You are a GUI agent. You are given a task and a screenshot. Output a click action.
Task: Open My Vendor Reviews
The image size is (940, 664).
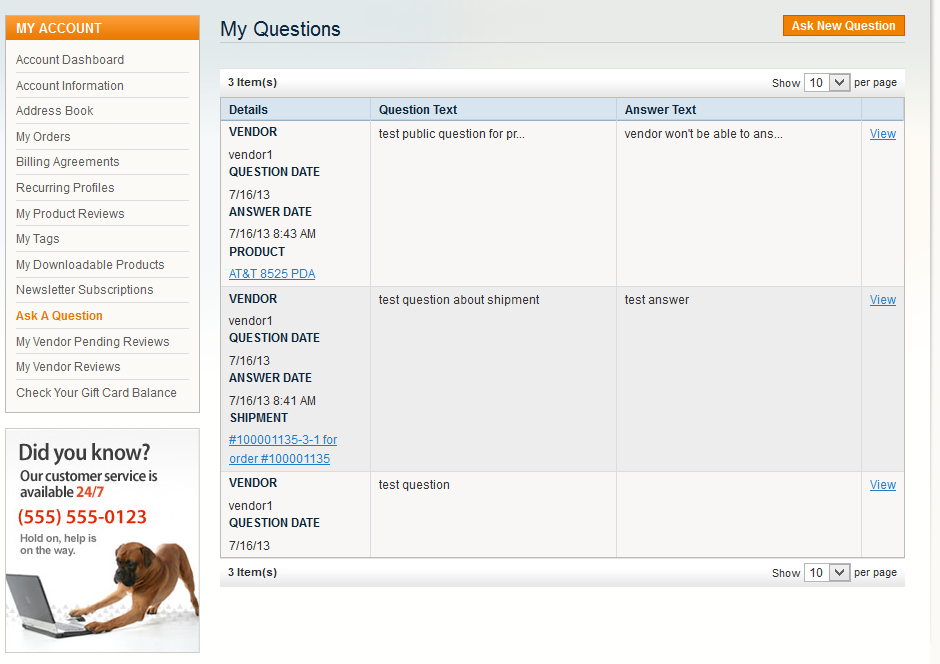pos(68,367)
